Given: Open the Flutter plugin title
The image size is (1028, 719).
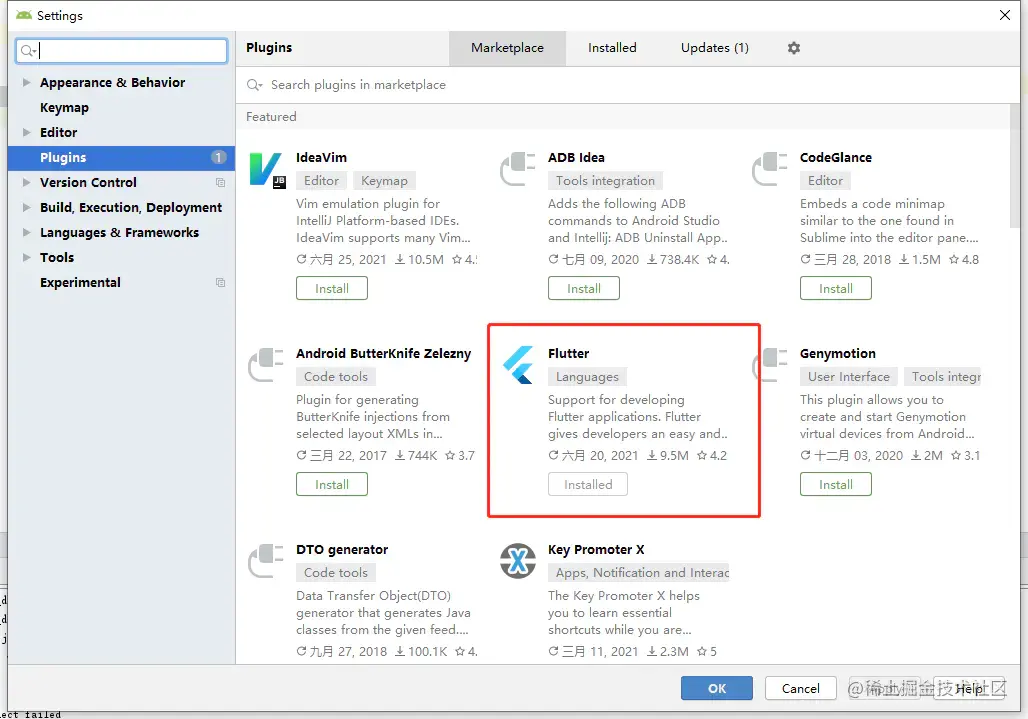Looking at the screenshot, I should pos(568,353).
